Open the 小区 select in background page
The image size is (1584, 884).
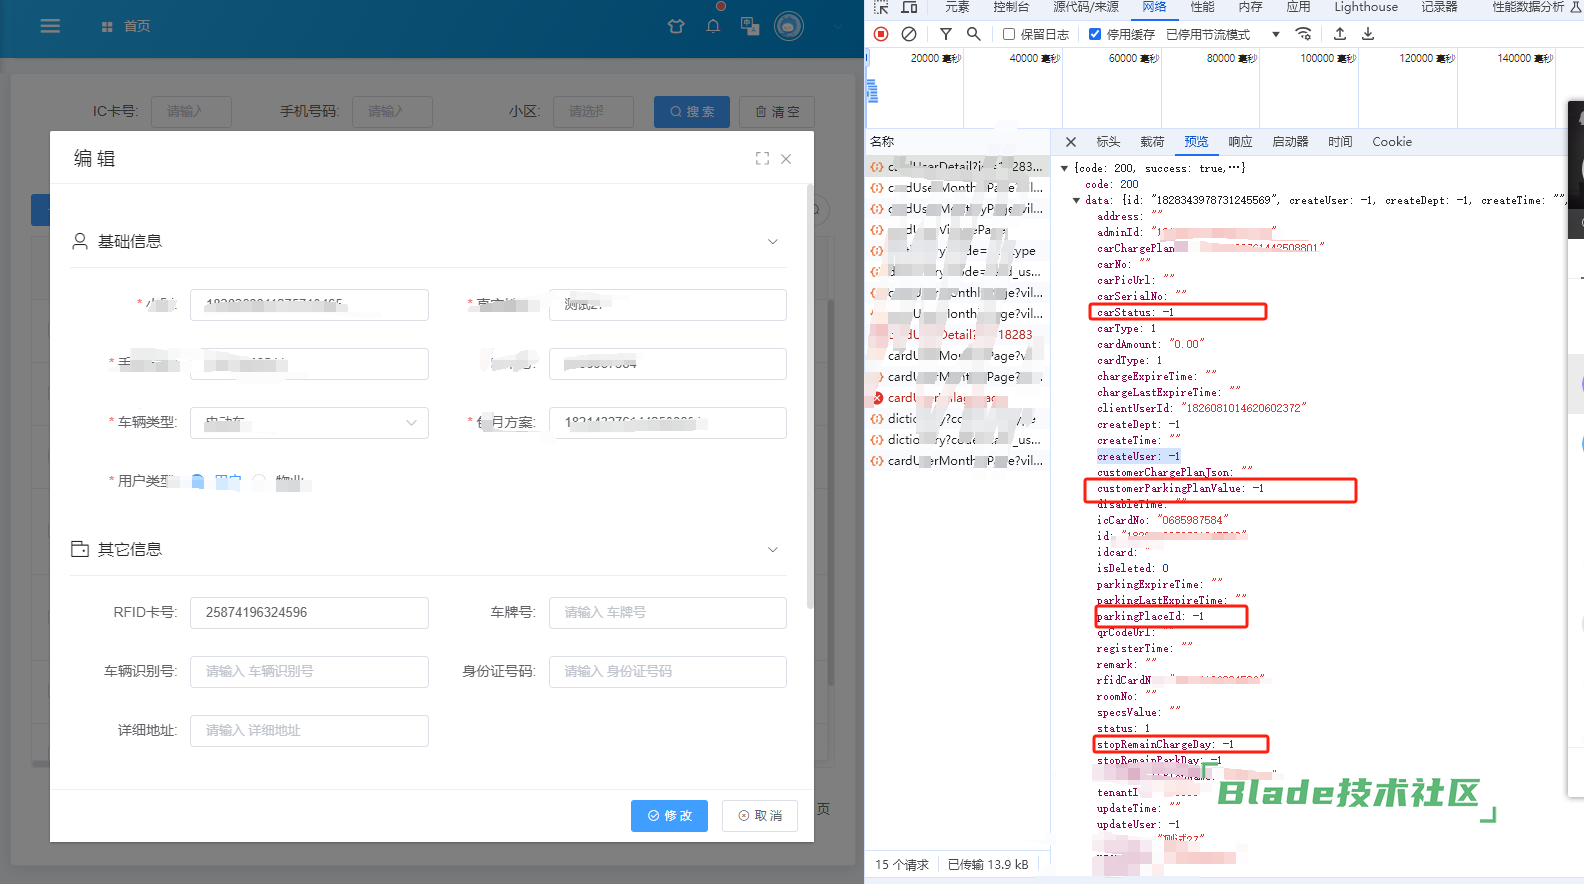593,111
